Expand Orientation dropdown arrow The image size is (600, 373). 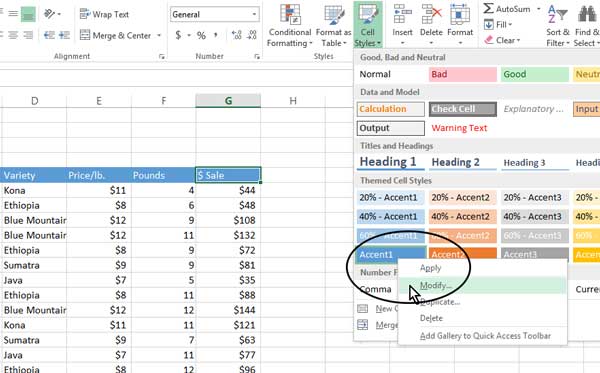[x=59, y=15]
